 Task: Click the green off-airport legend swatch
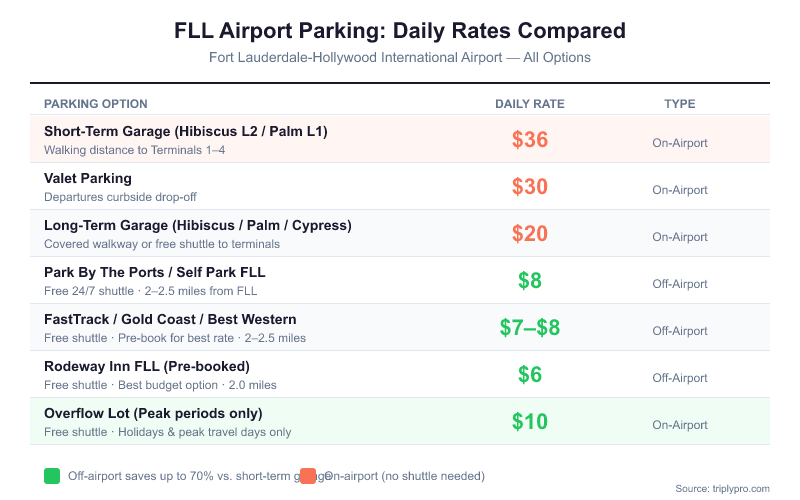click(x=52, y=476)
